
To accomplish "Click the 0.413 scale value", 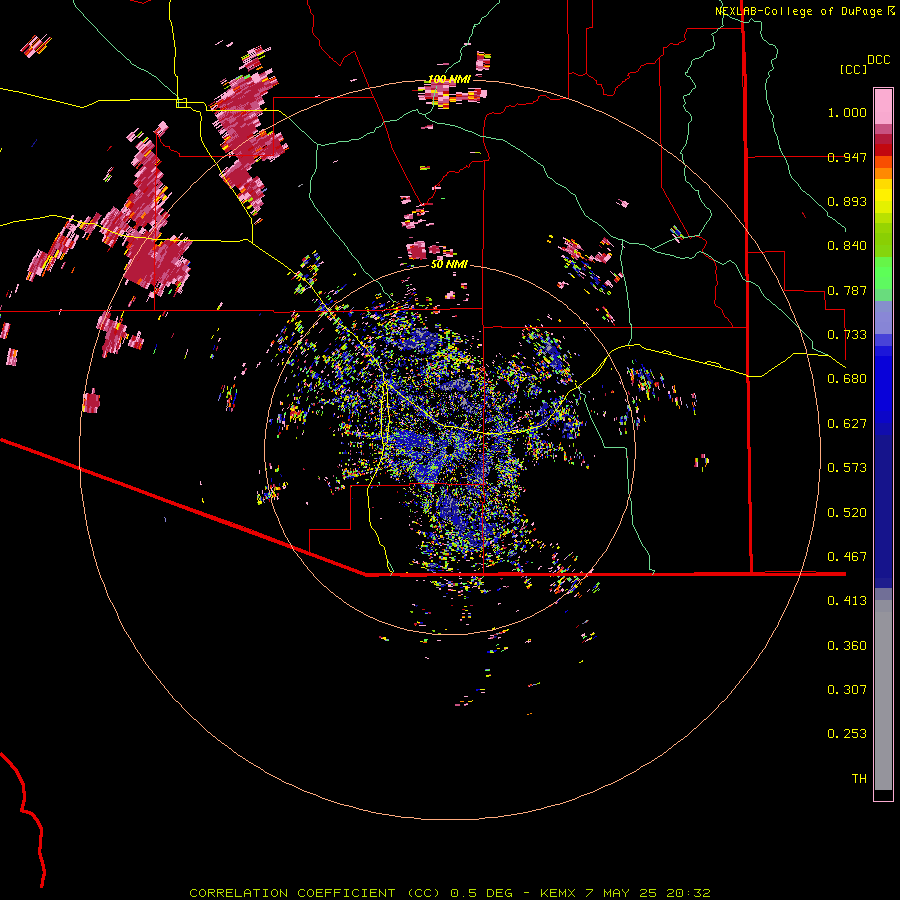I will pos(847,601).
